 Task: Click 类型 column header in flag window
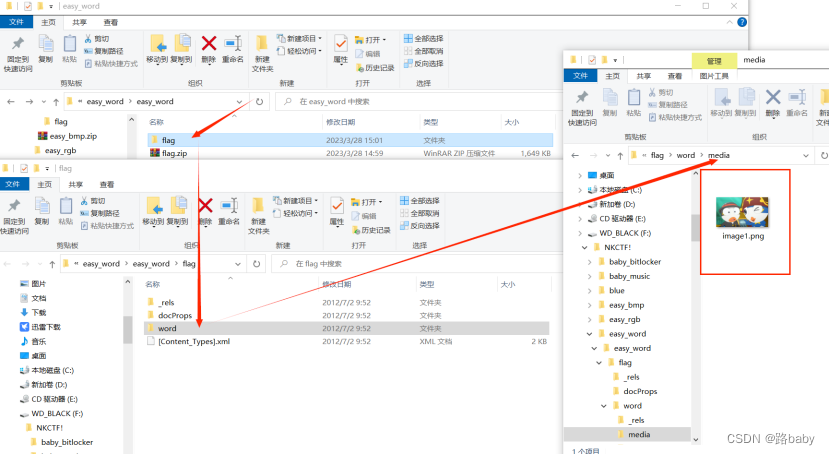click(427, 285)
